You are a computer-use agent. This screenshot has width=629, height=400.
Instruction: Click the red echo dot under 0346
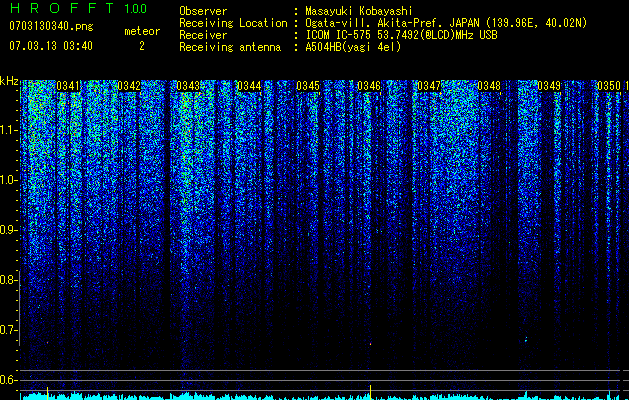pyautogui.click(x=370, y=344)
